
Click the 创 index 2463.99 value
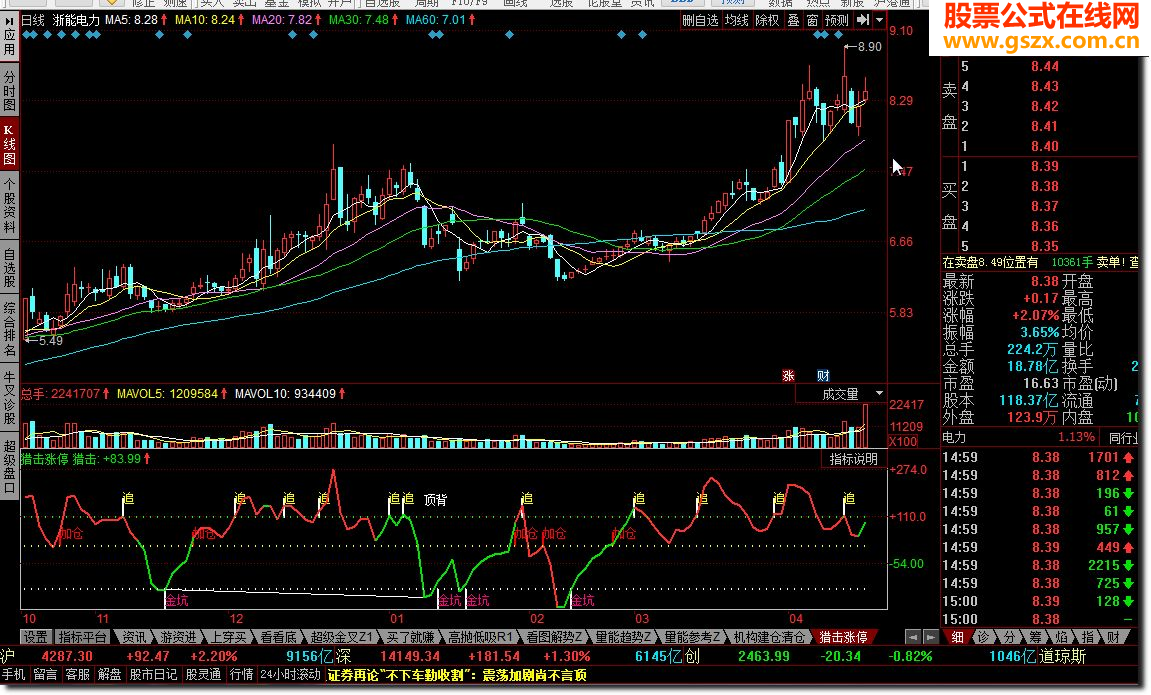(x=763, y=656)
